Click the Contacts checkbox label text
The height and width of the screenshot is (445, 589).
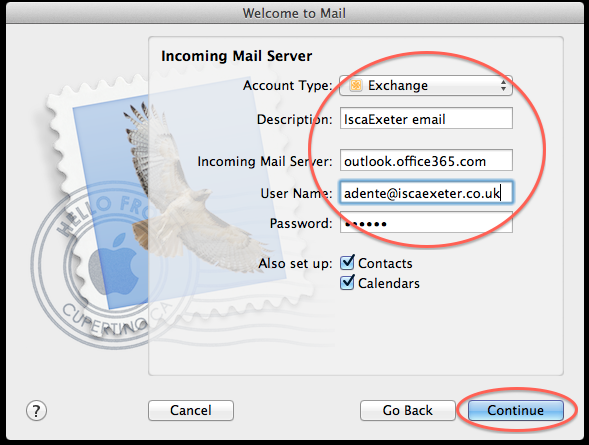point(385,263)
